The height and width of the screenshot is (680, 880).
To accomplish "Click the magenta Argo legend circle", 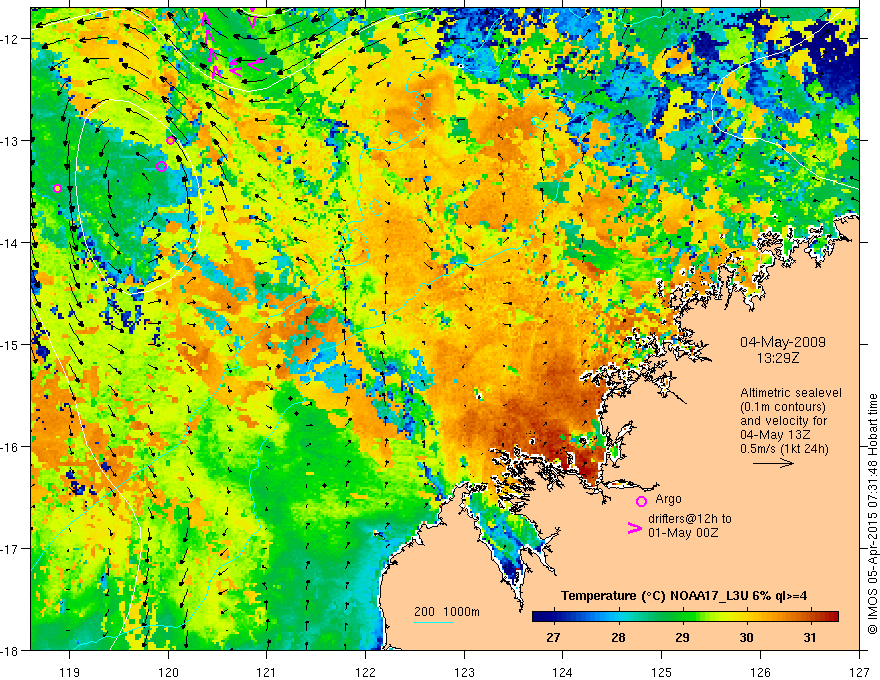I will coord(641,501).
